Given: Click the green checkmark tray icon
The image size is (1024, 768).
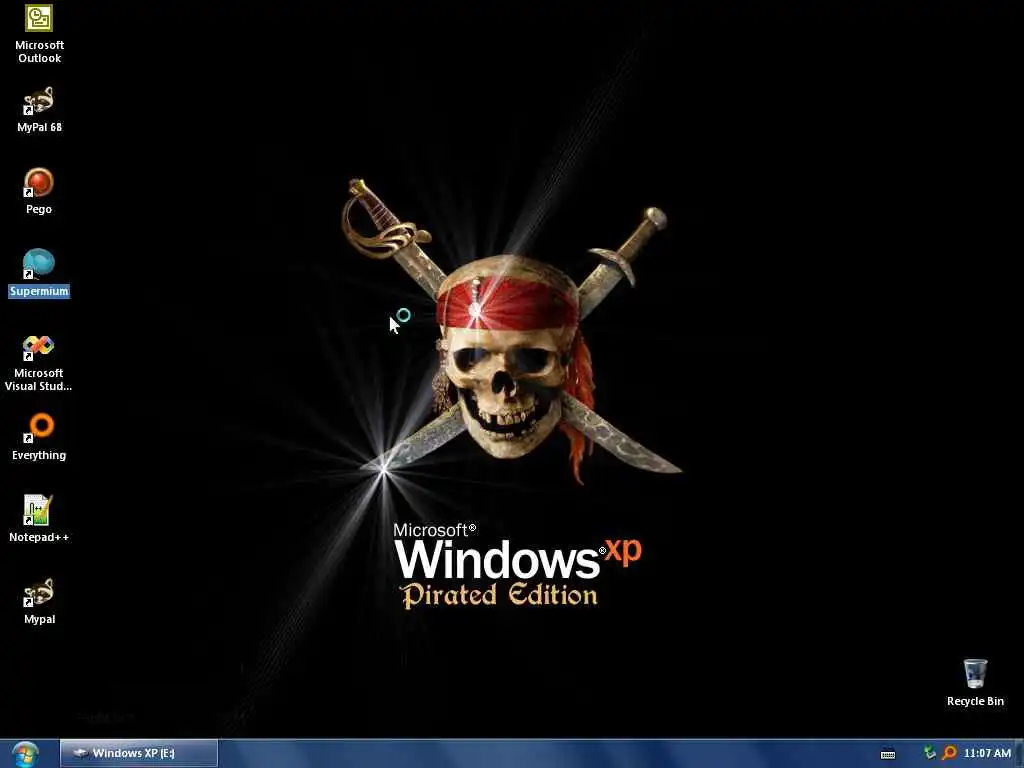Looking at the screenshot, I should [x=930, y=753].
